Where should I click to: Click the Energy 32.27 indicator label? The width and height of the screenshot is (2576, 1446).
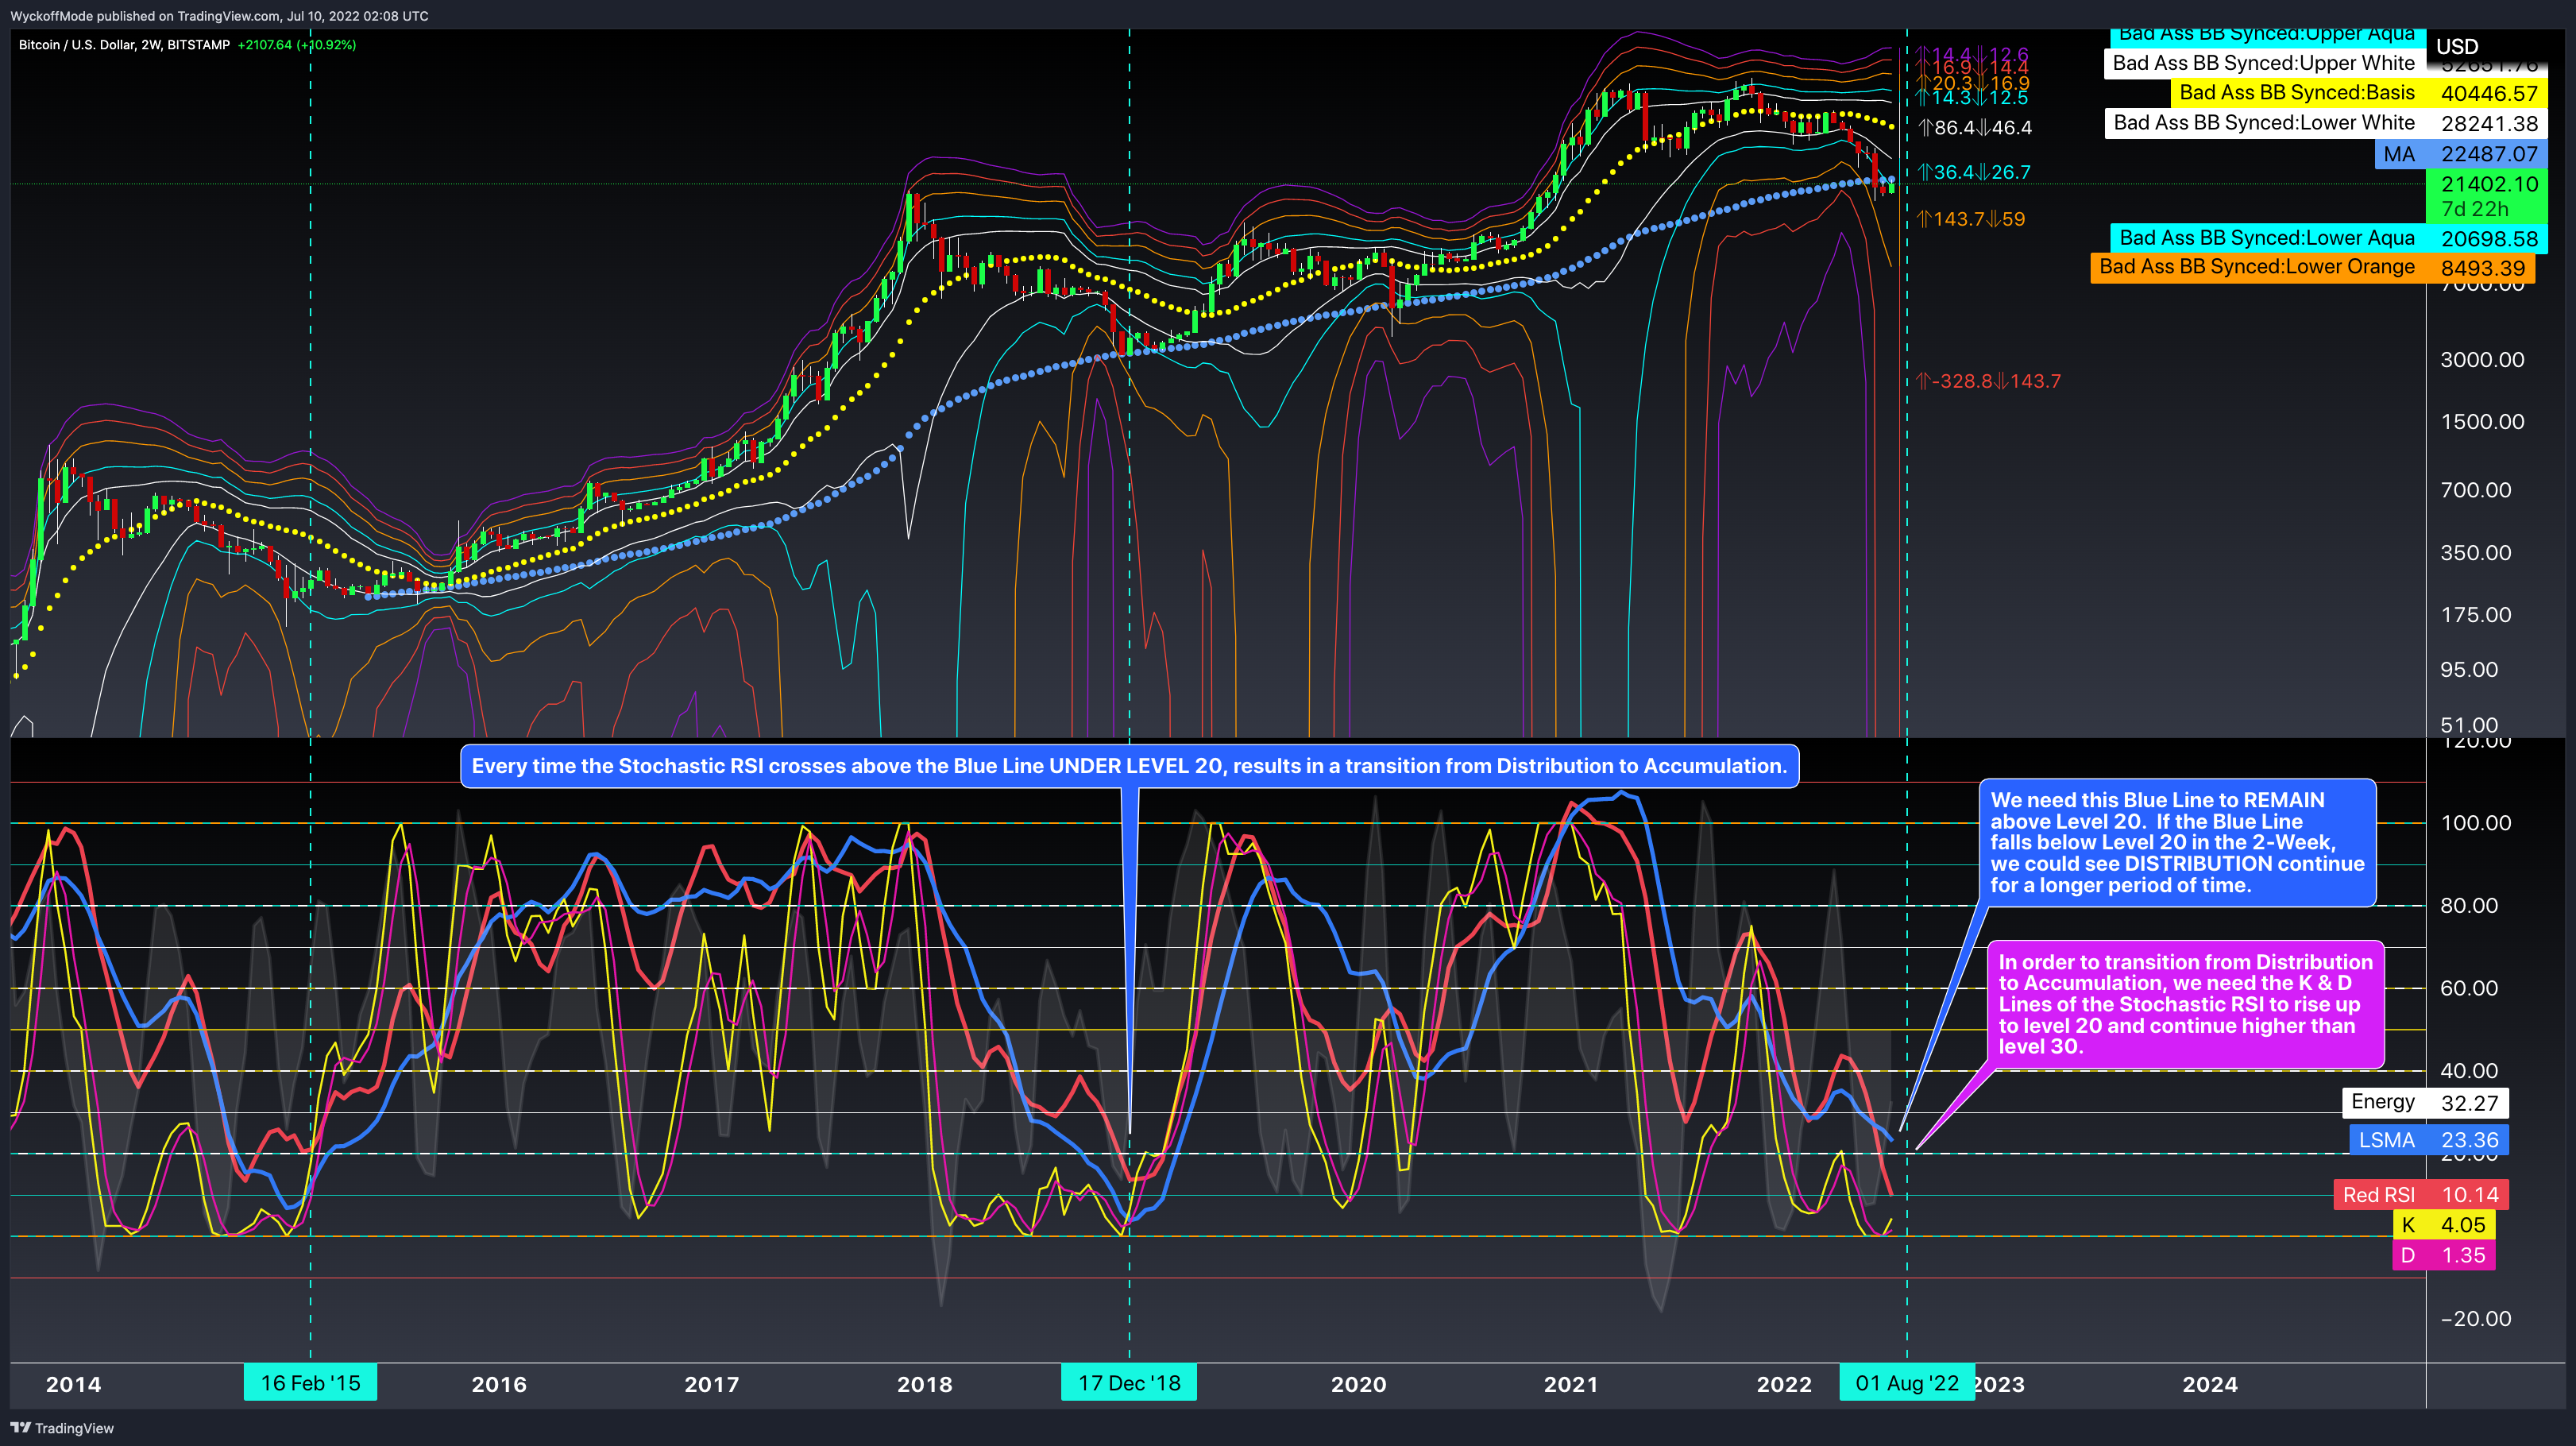tap(2424, 1102)
